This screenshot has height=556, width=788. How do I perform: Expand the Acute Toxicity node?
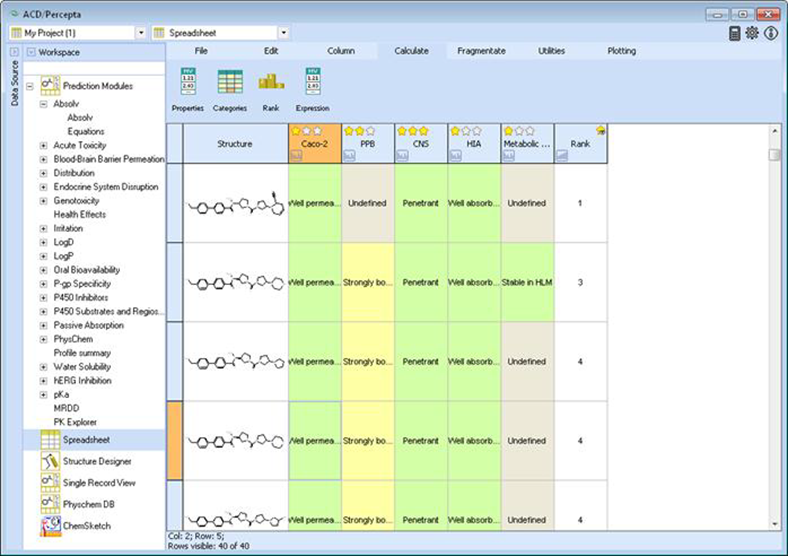43,145
